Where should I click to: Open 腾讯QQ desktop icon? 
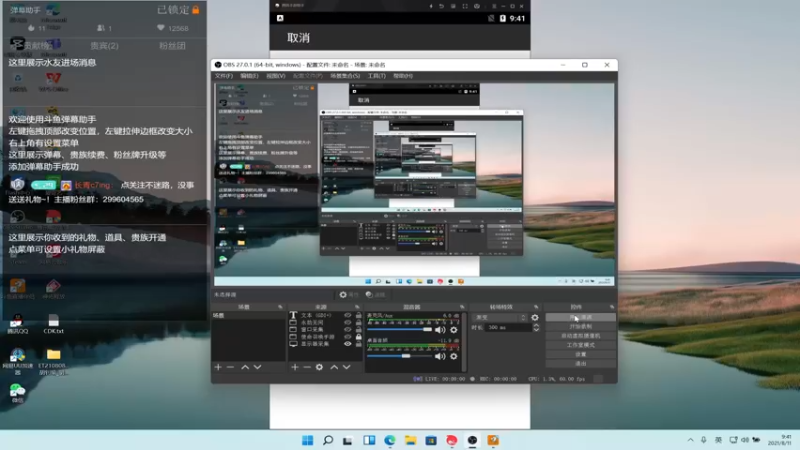pyautogui.click(x=17, y=324)
